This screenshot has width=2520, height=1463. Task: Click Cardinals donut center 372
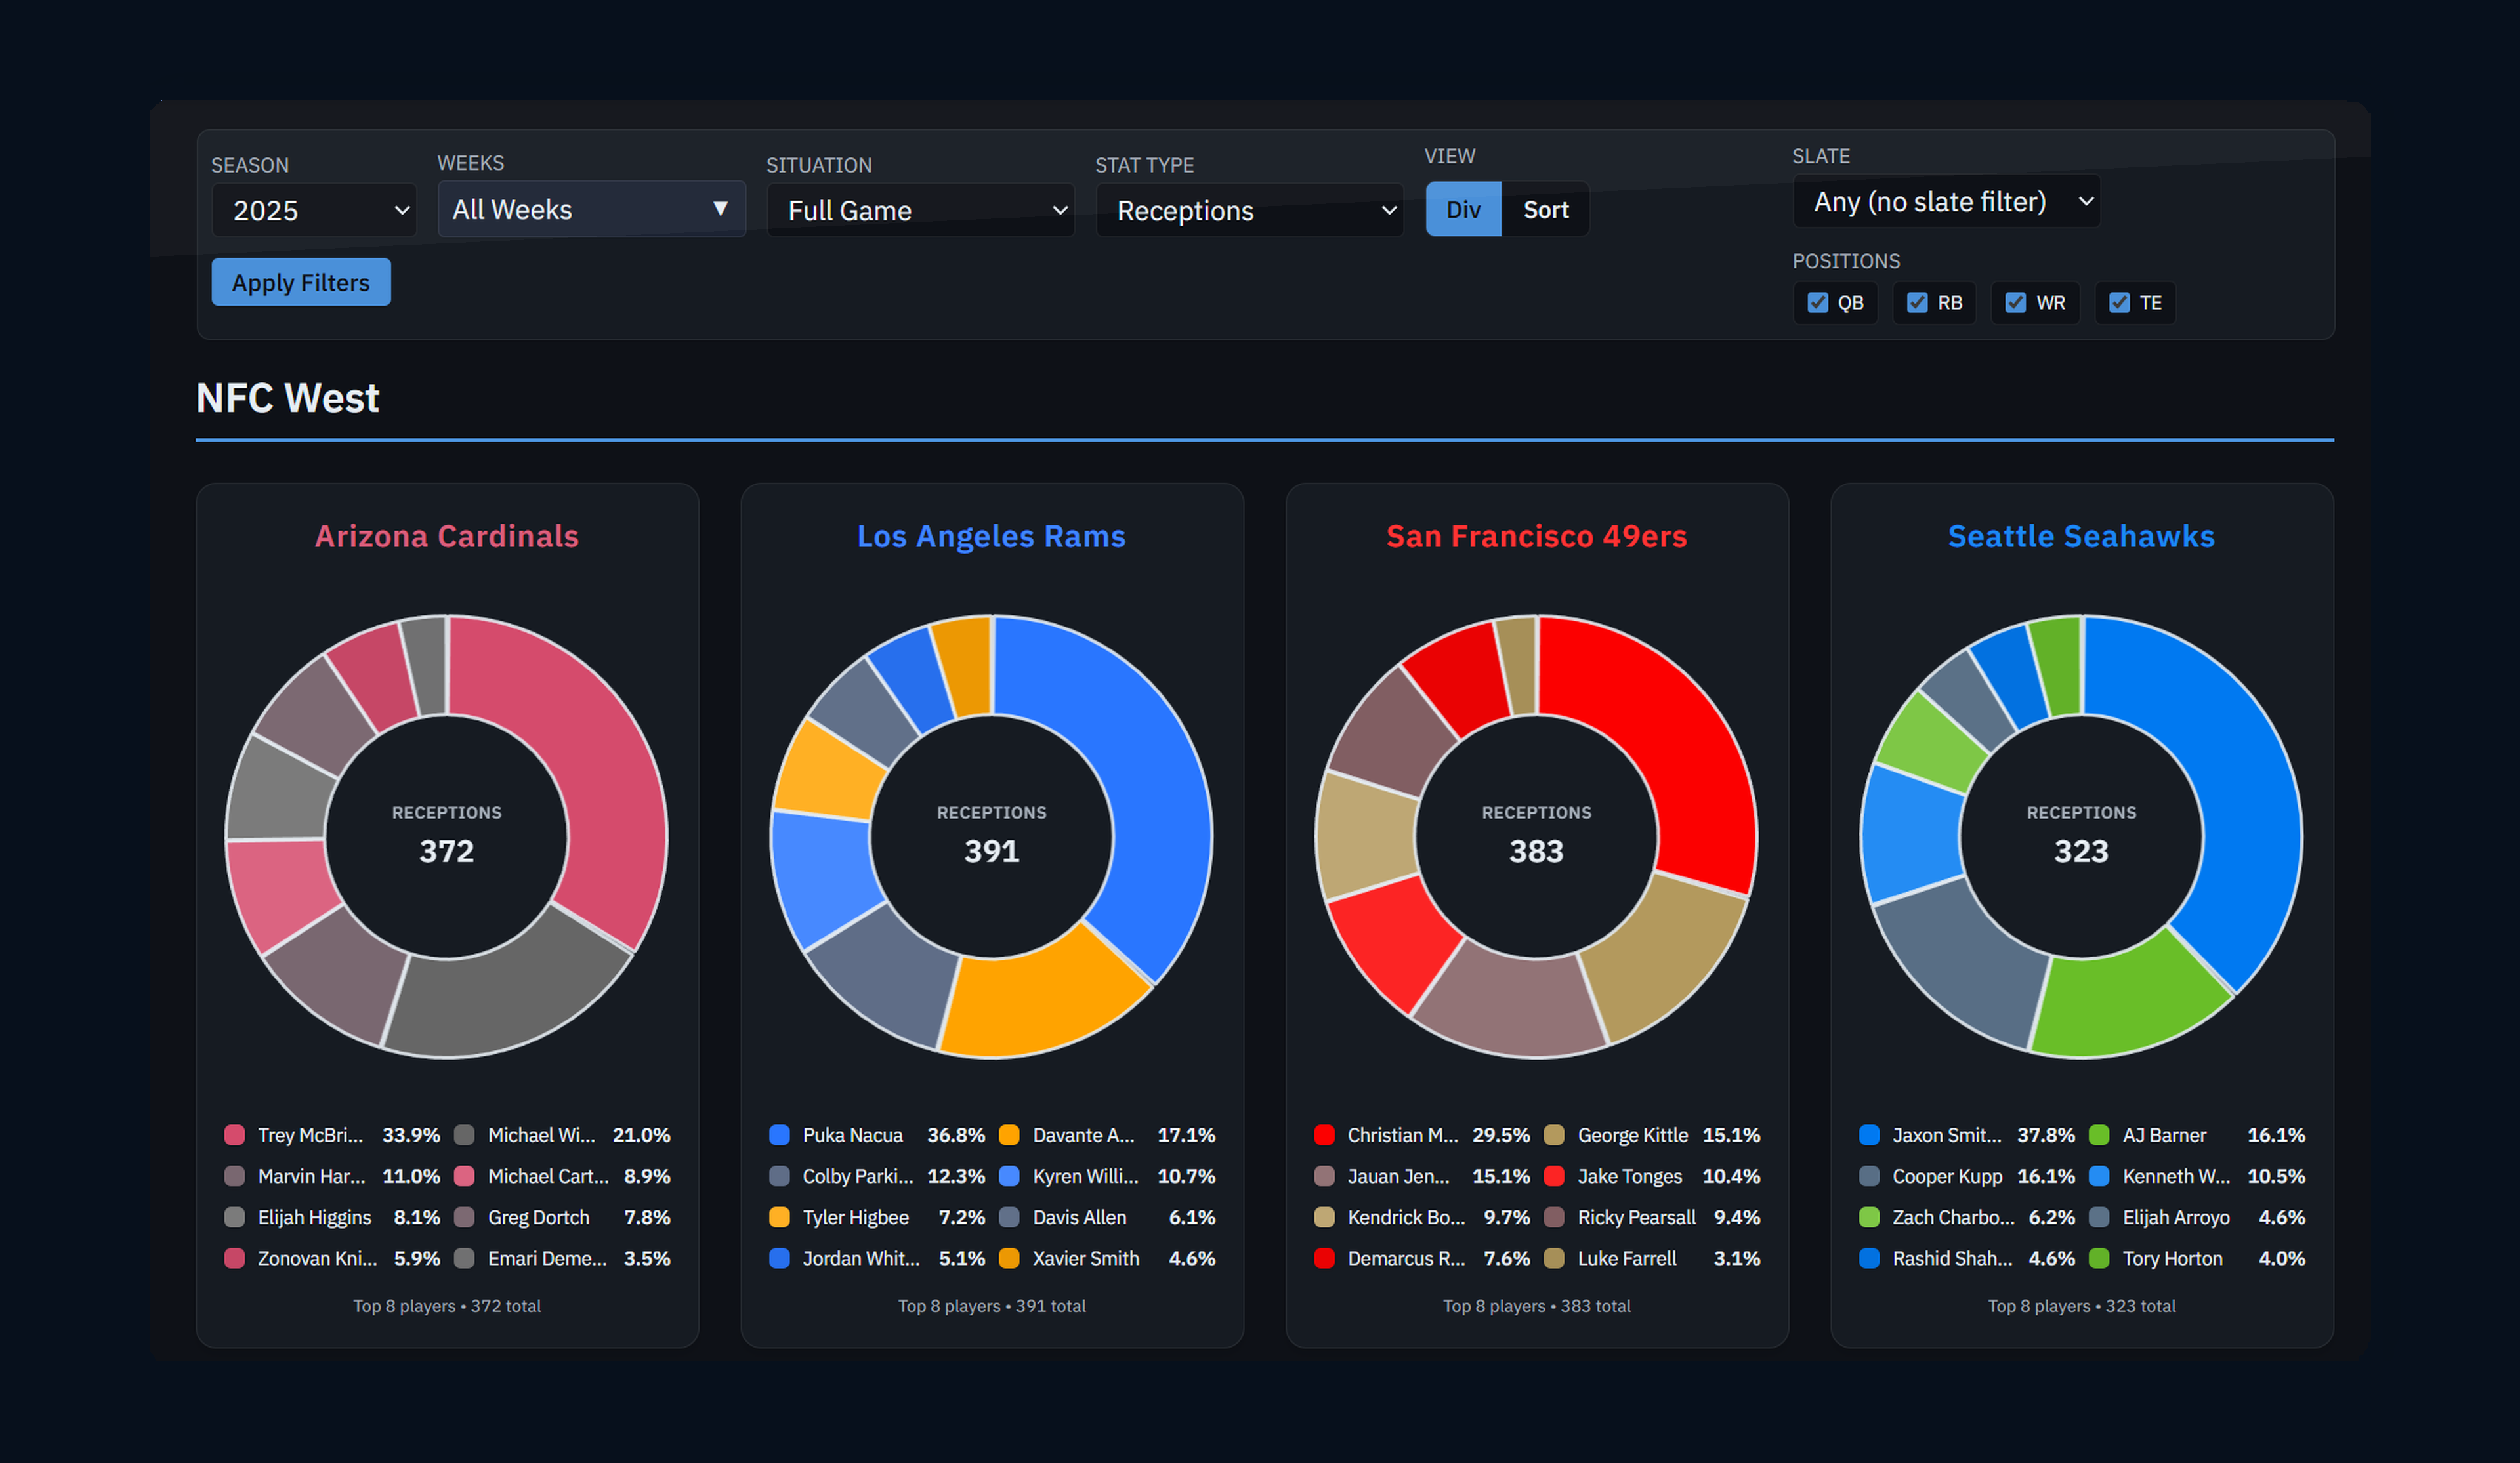pyautogui.click(x=447, y=851)
